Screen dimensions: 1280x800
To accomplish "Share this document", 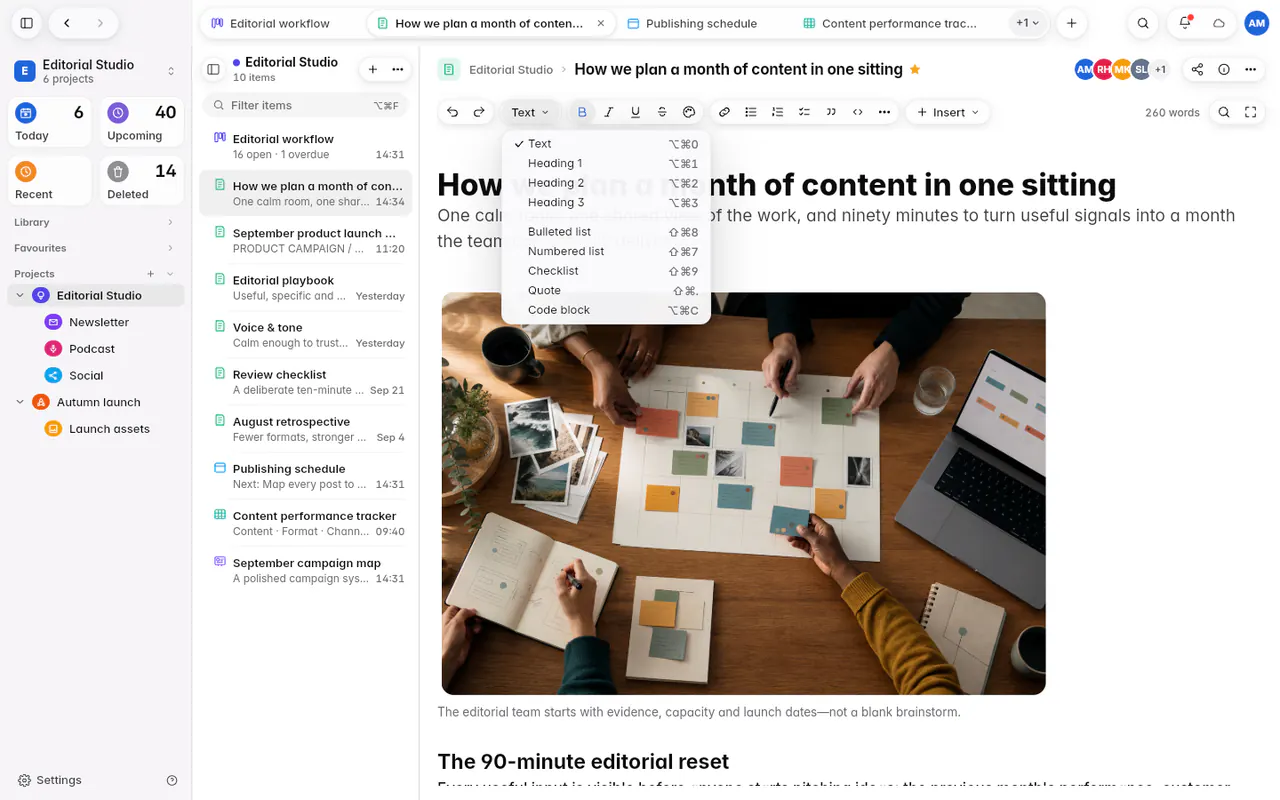I will tap(1197, 69).
